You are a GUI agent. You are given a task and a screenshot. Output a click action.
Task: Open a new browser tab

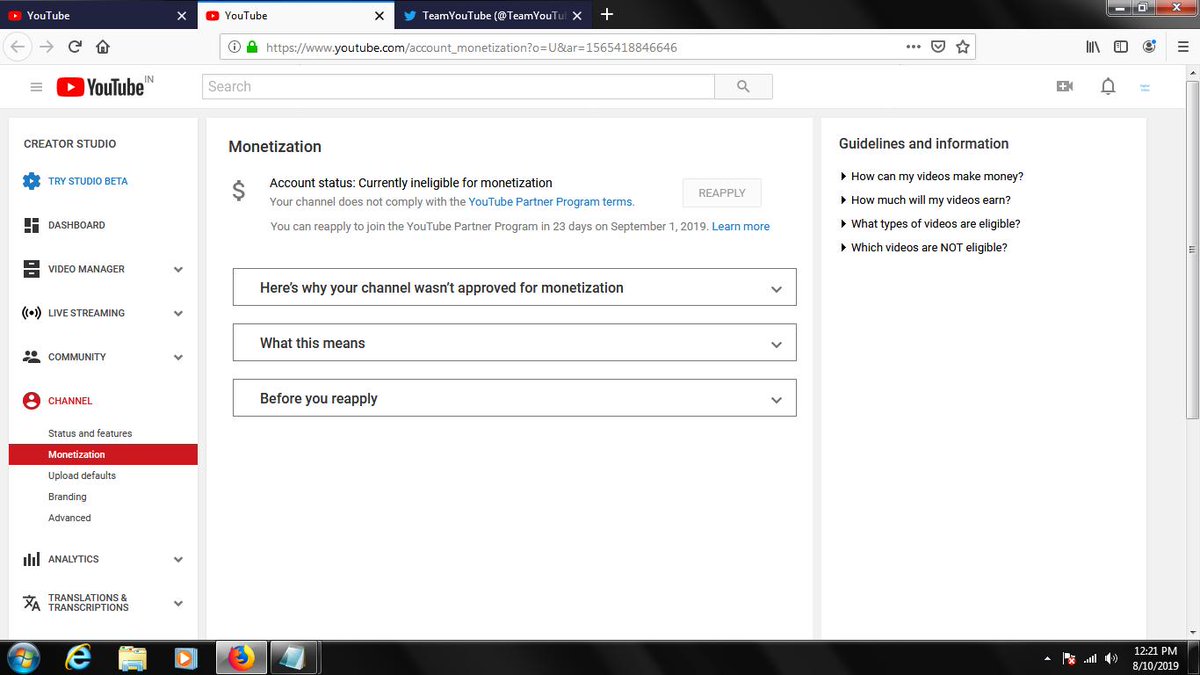(607, 15)
